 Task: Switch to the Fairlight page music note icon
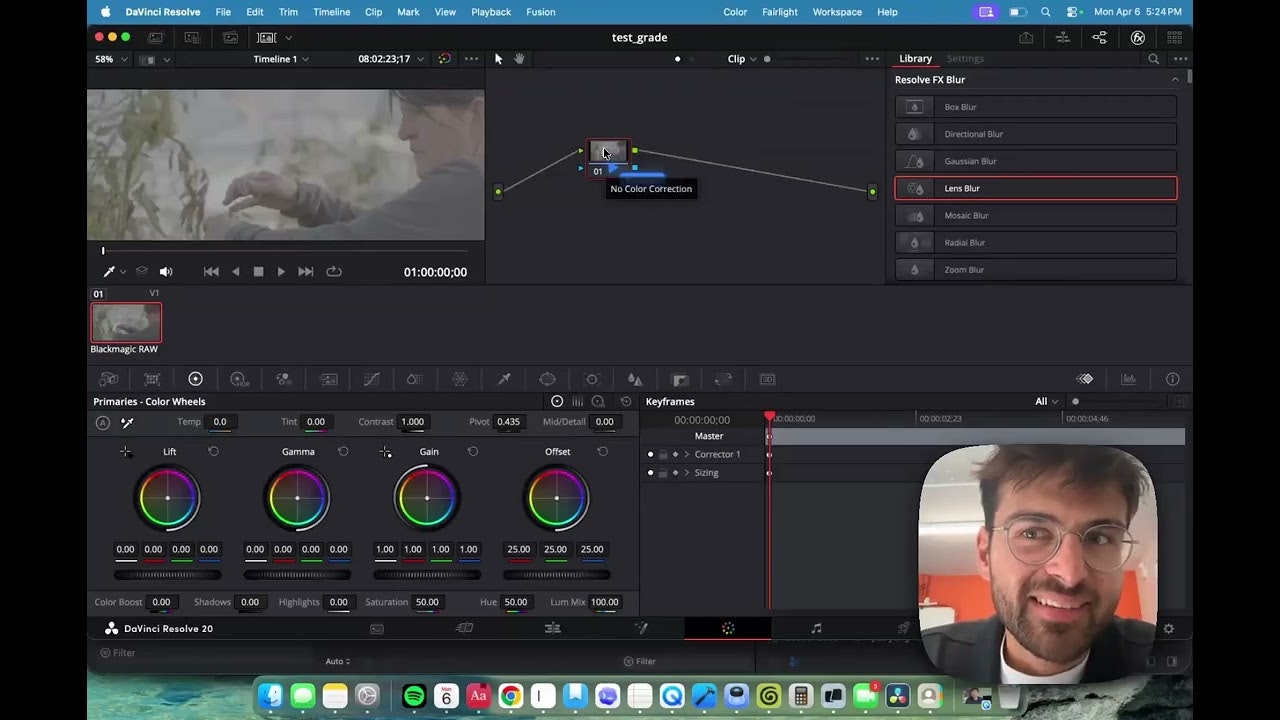tap(816, 629)
